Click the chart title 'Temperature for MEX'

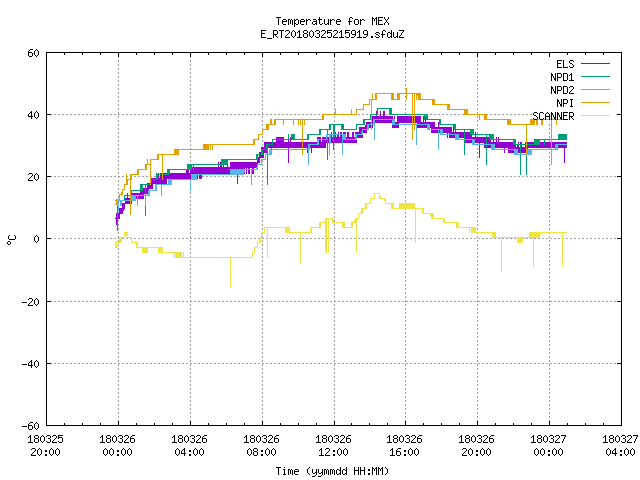pyautogui.click(x=332, y=21)
